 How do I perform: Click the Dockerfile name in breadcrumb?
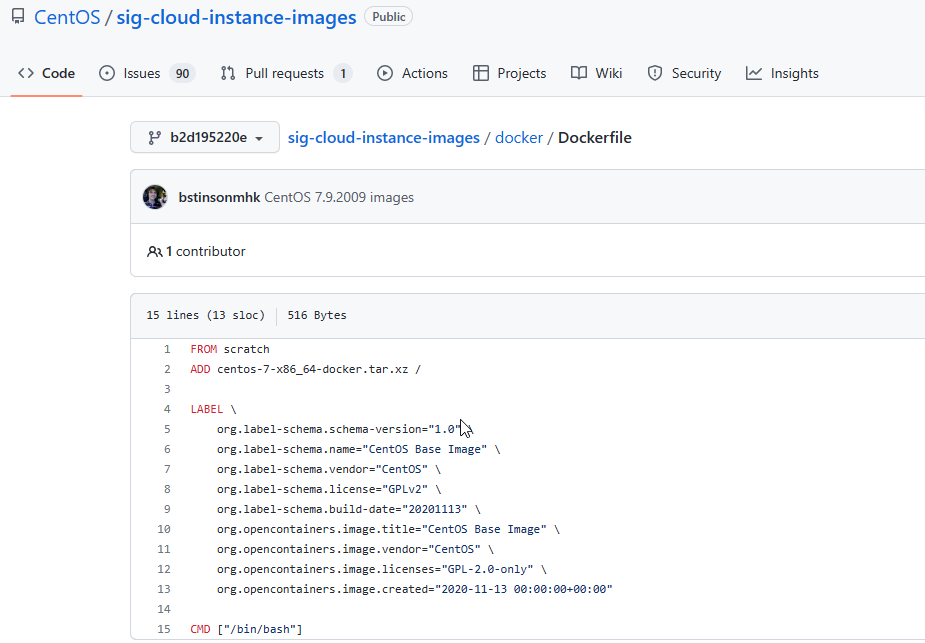(x=595, y=137)
